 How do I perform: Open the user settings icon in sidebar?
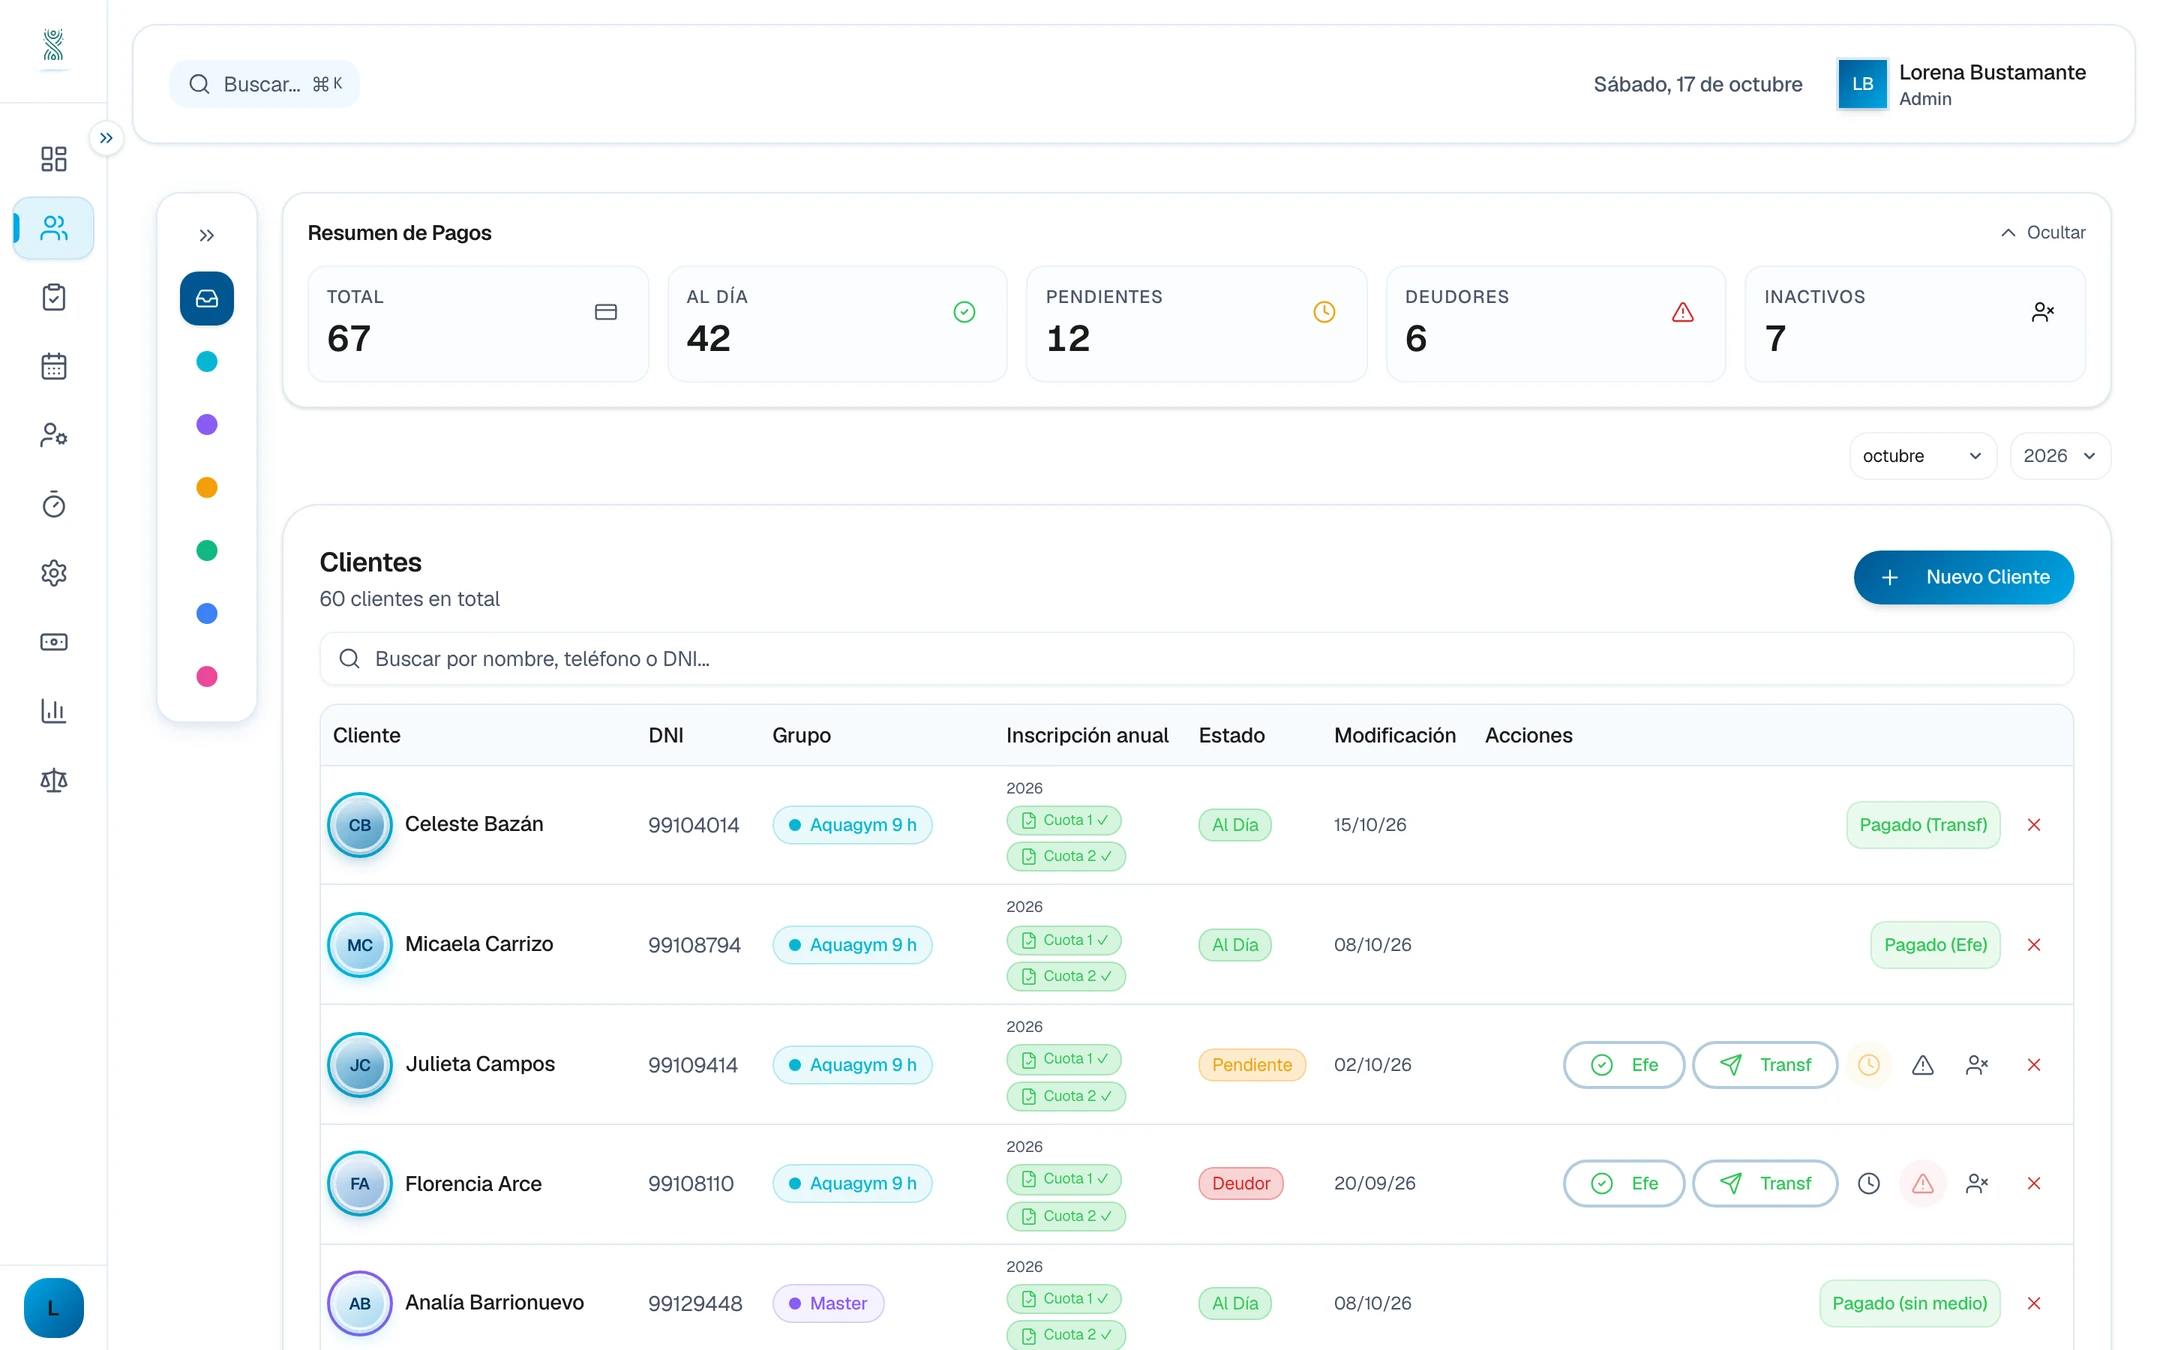pos(54,435)
